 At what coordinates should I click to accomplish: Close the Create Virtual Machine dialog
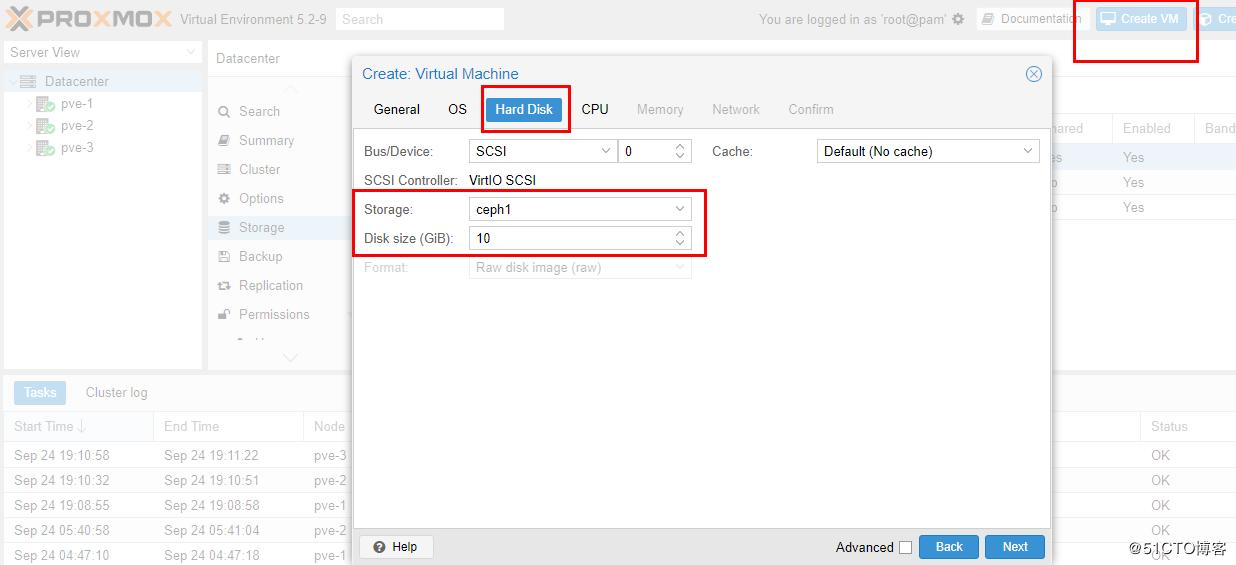tap(1034, 74)
